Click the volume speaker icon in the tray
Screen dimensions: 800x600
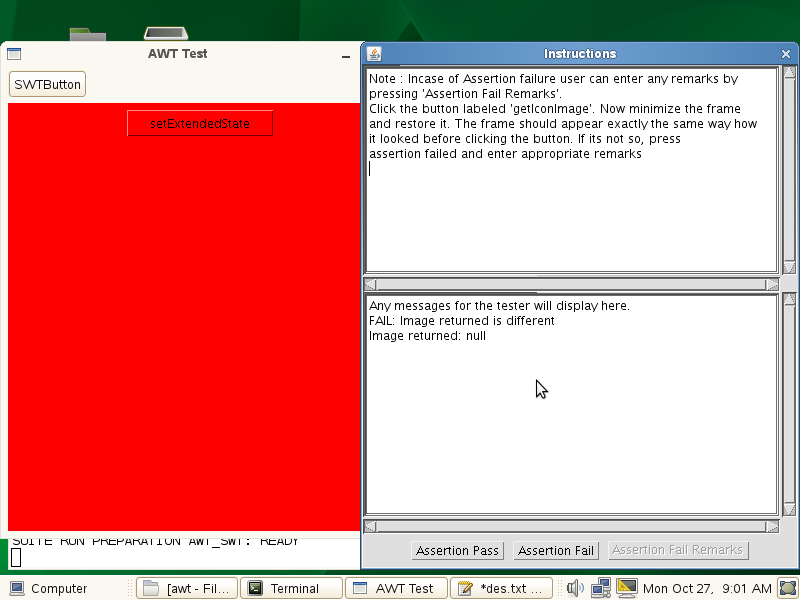pos(575,588)
